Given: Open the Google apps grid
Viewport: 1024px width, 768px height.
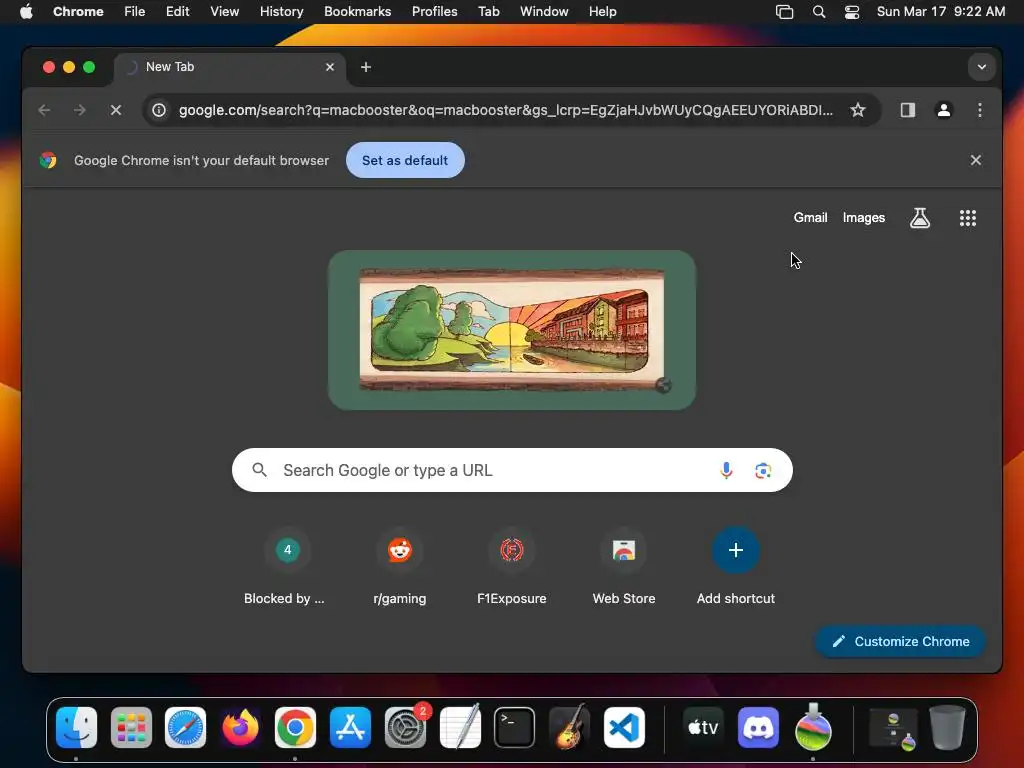Looking at the screenshot, I should click(x=968, y=217).
